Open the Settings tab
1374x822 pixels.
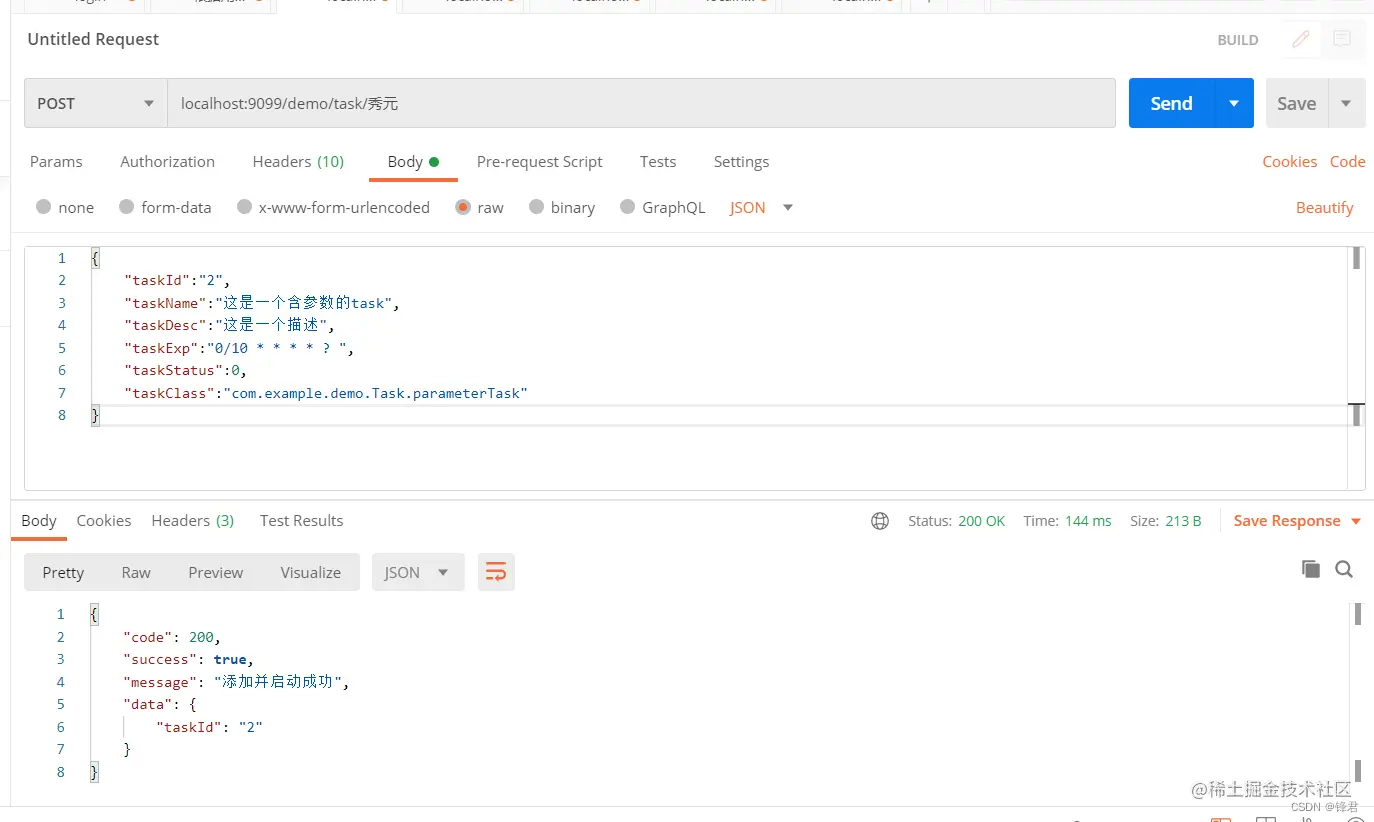[x=741, y=161]
